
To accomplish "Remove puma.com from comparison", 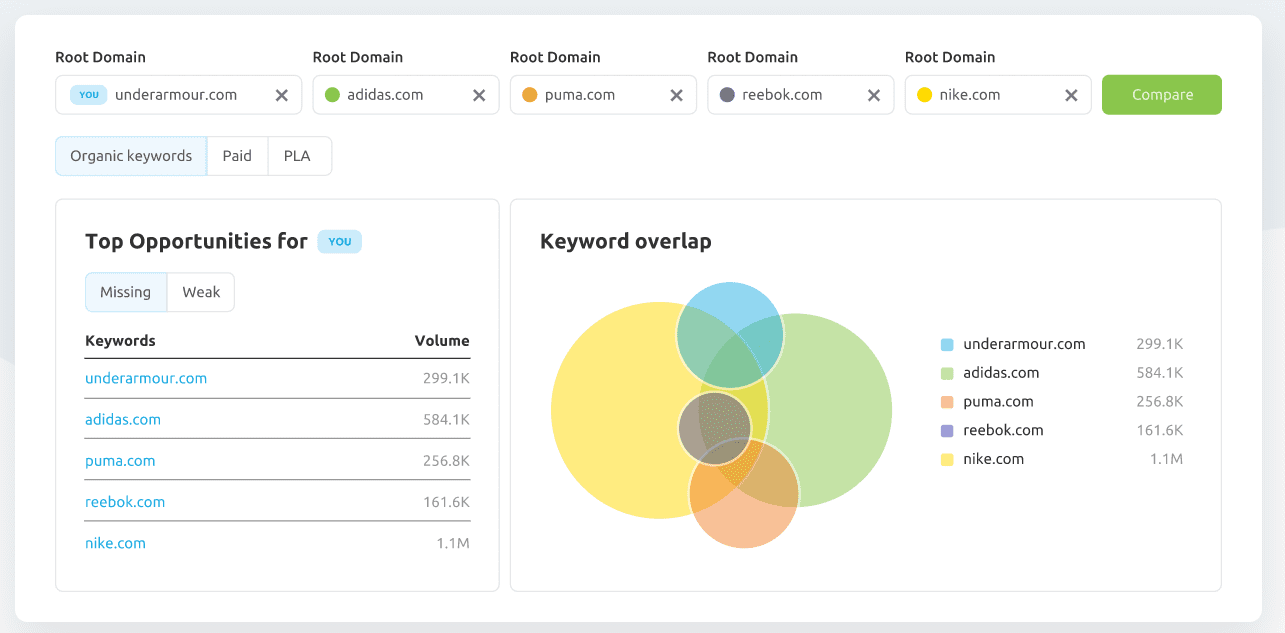I will click(676, 95).
